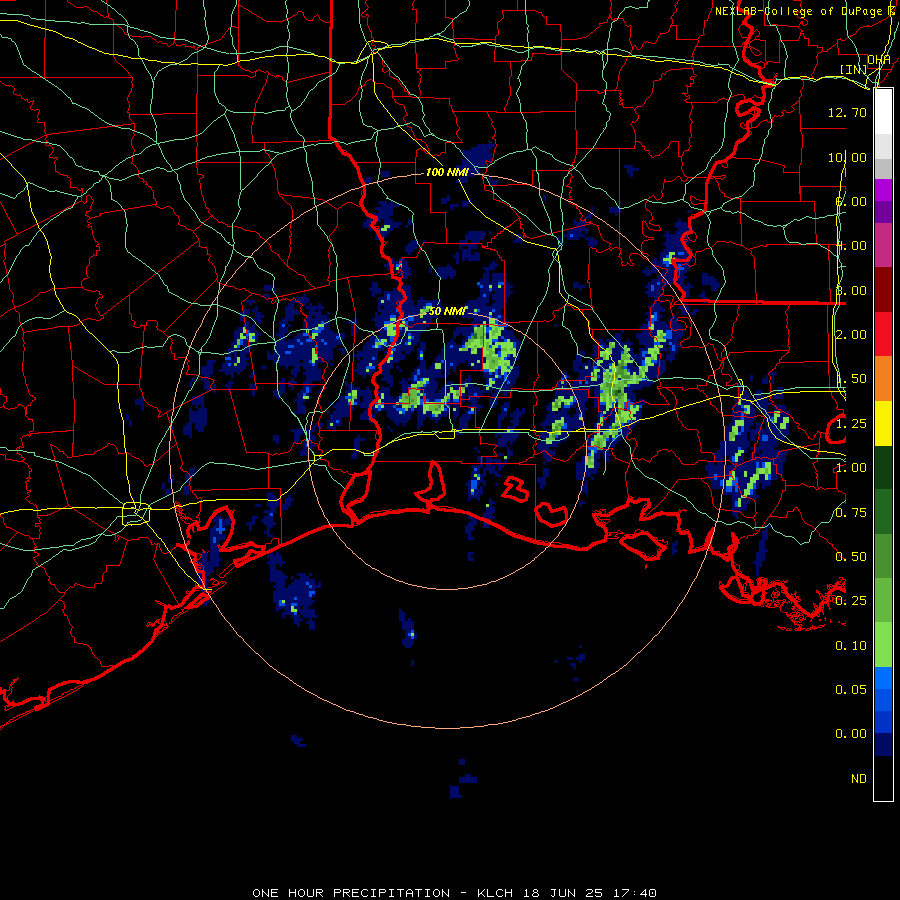Click the ONE HOUR PRECIPITATION KLCH caption

(x=454, y=893)
